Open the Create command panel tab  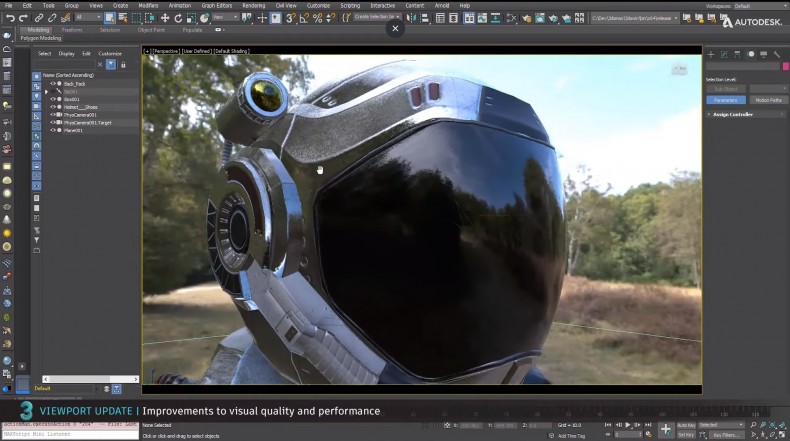coord(711,54)
